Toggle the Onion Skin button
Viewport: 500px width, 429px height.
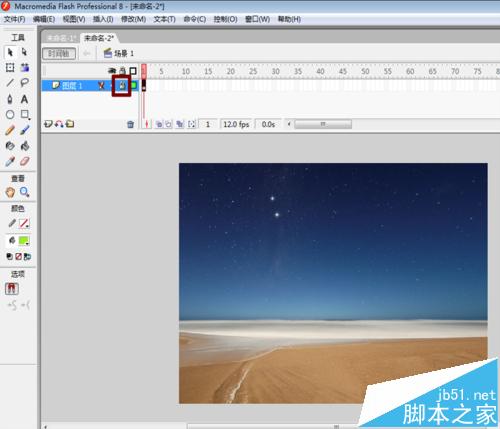pos(159,124)
